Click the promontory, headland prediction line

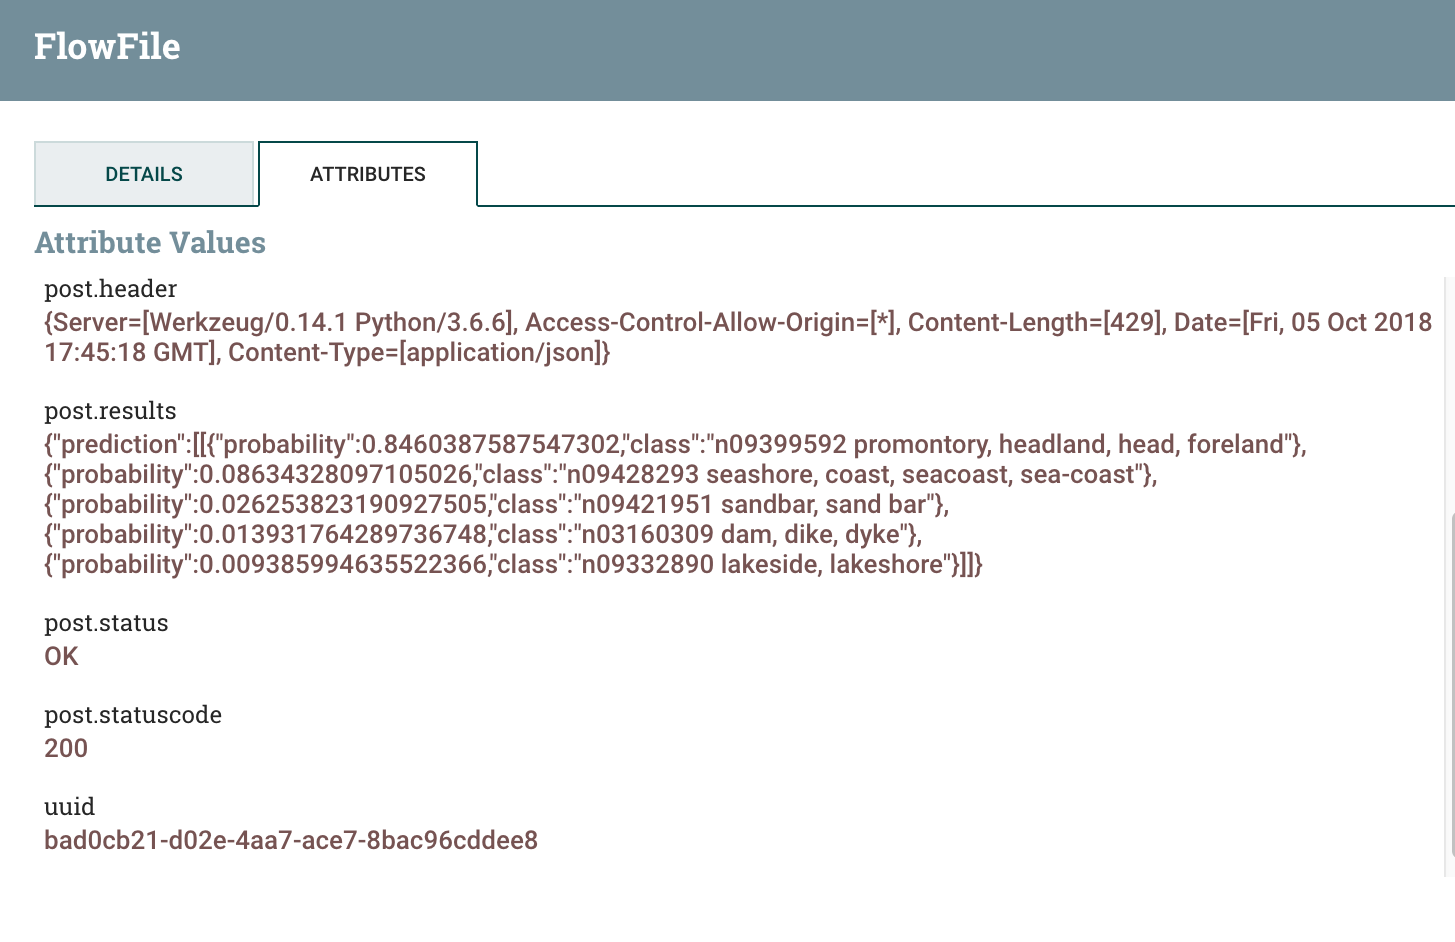tap(900, 444)
